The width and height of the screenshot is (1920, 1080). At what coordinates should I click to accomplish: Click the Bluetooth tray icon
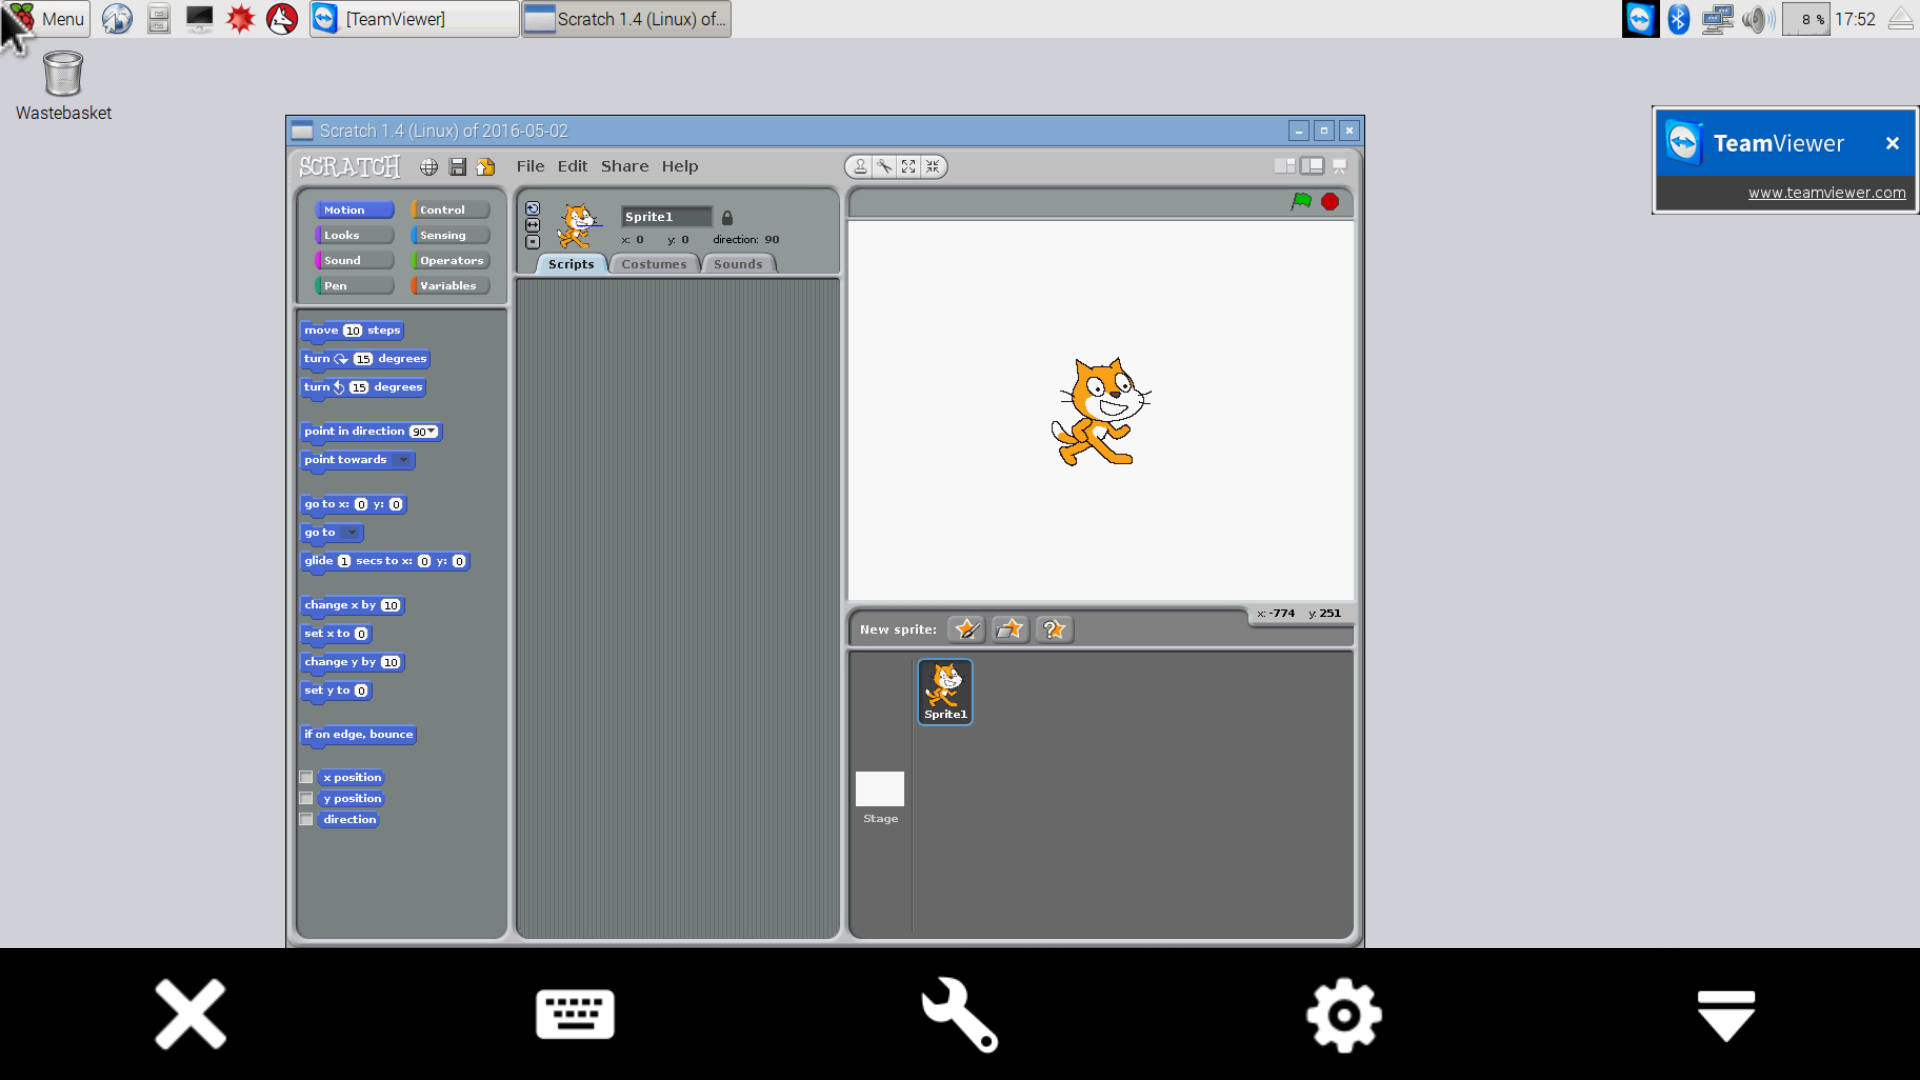pyautogui.click(x=1678, y=19)
